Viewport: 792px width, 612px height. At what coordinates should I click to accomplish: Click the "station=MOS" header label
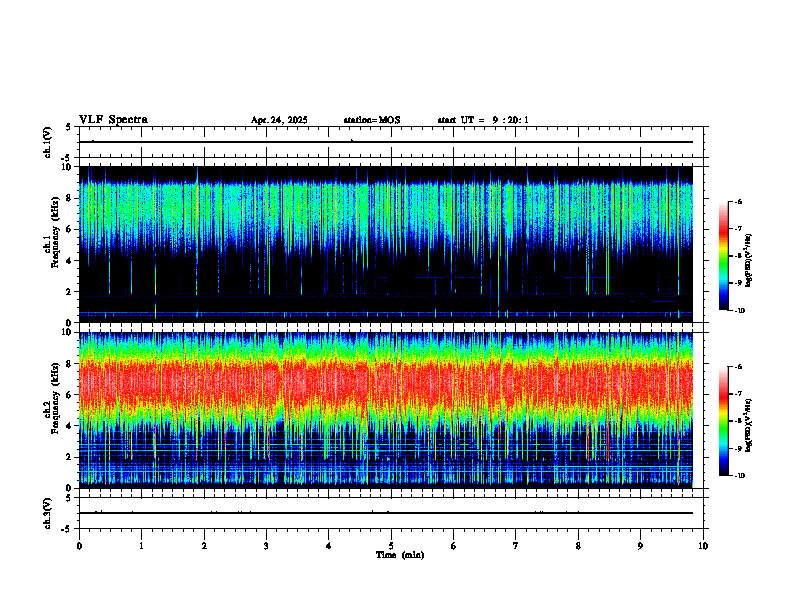coord(372,120)
